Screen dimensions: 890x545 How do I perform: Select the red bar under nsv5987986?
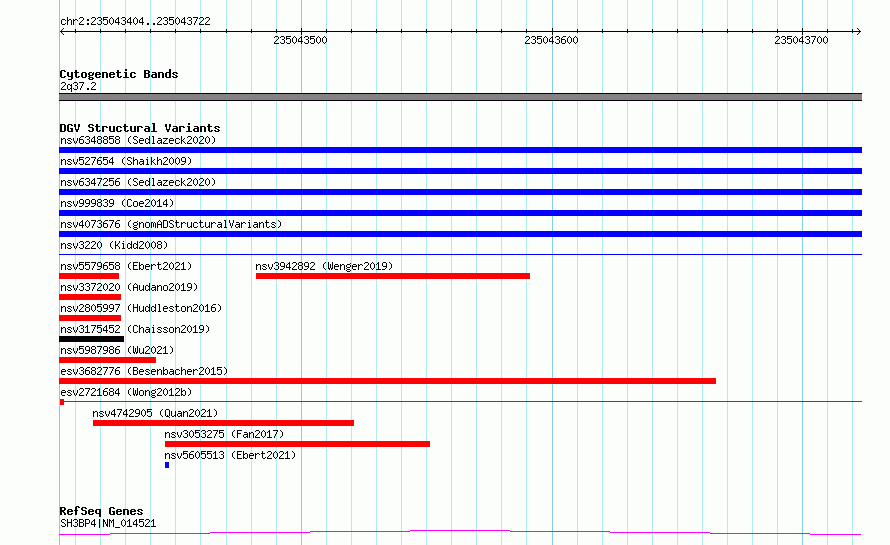coord(107,360)
